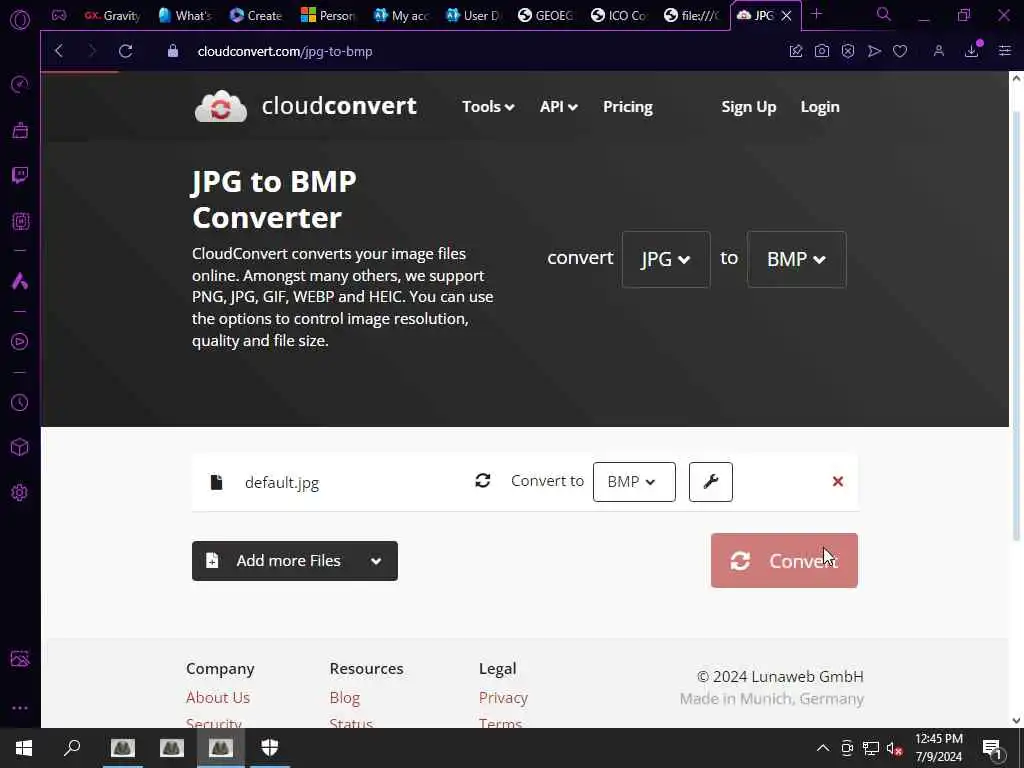Open Settings gear icon in sidebar
This screenshot has width=1024, height=768.
[20, 492]
